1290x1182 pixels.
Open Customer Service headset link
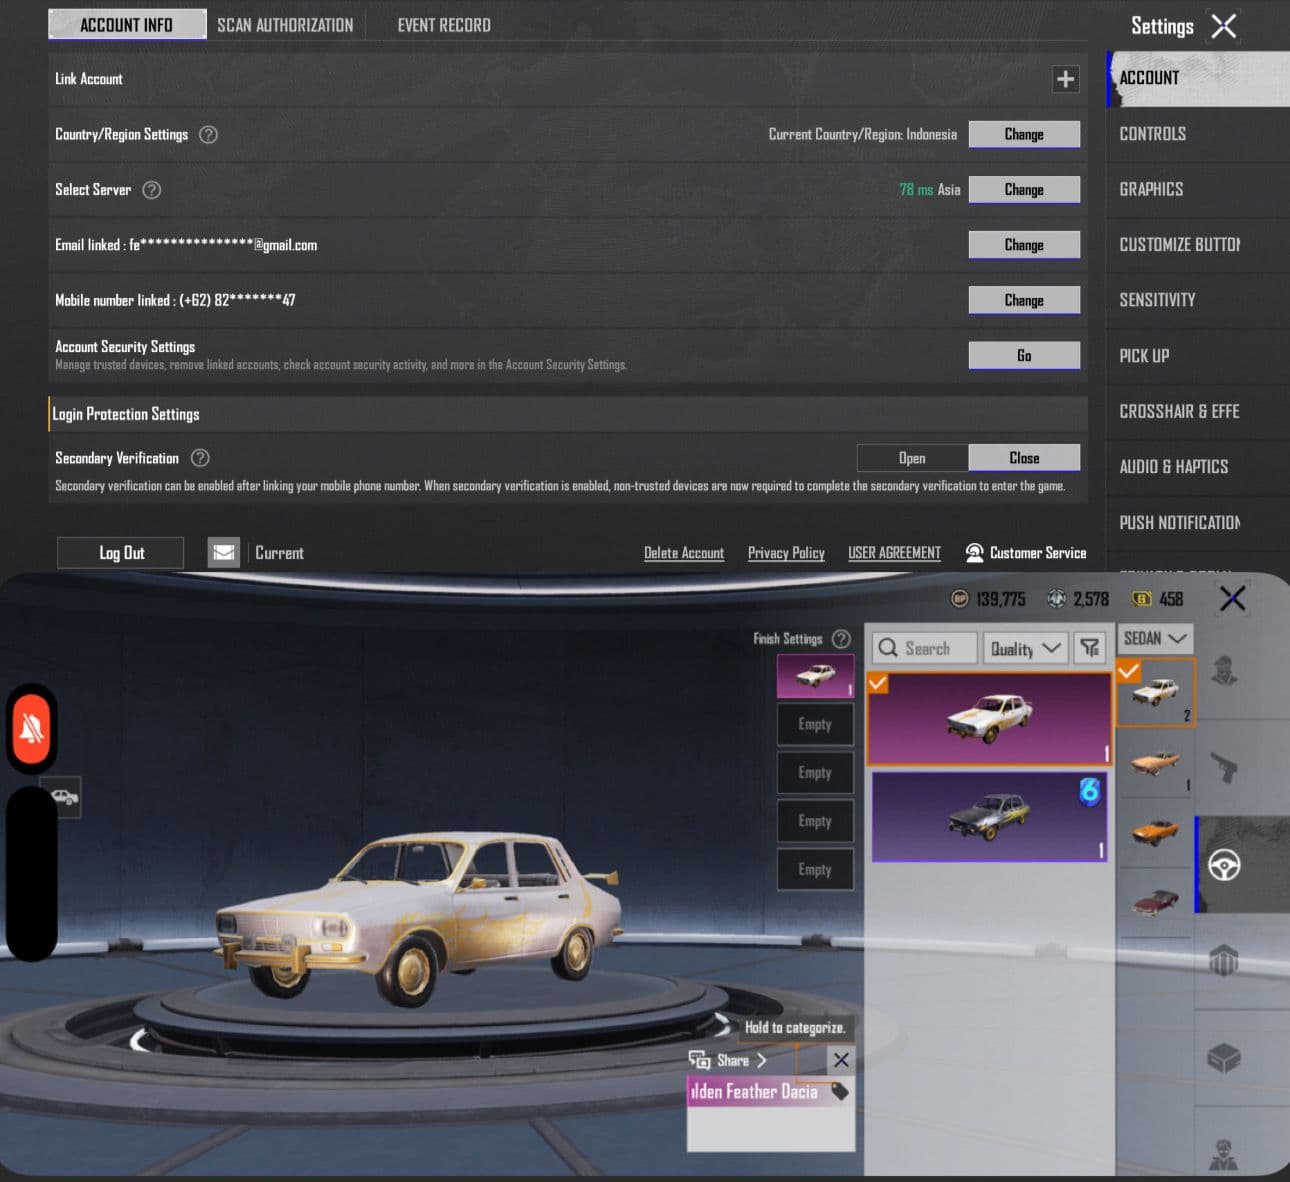[x=1025, y=553]
